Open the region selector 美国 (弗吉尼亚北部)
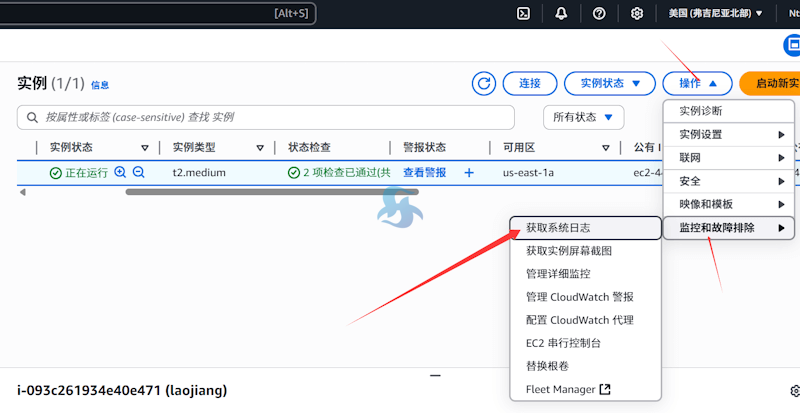This screenshot has width=800, height=413. pyautogui.click(x=715, y=14)
